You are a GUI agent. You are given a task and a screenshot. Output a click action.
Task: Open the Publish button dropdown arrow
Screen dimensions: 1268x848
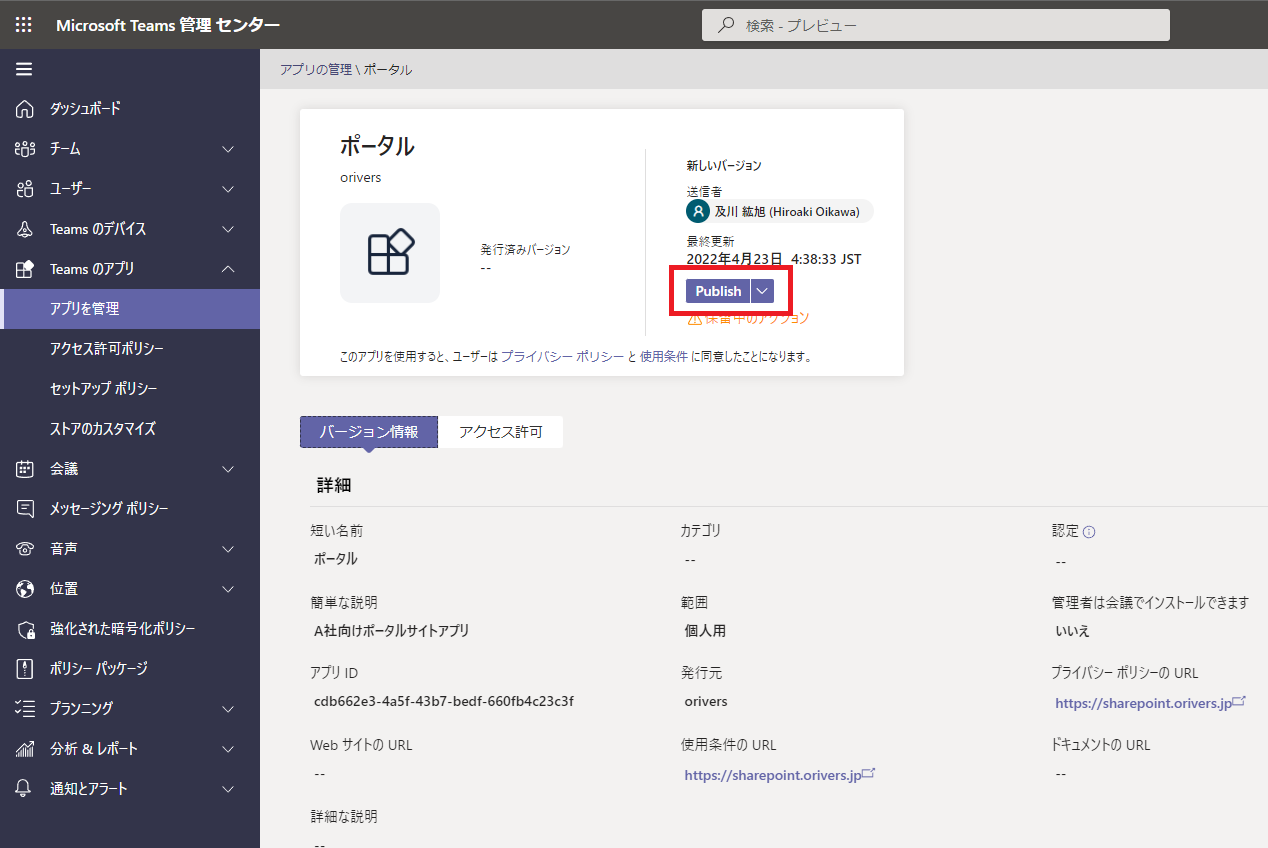(762, 291)
